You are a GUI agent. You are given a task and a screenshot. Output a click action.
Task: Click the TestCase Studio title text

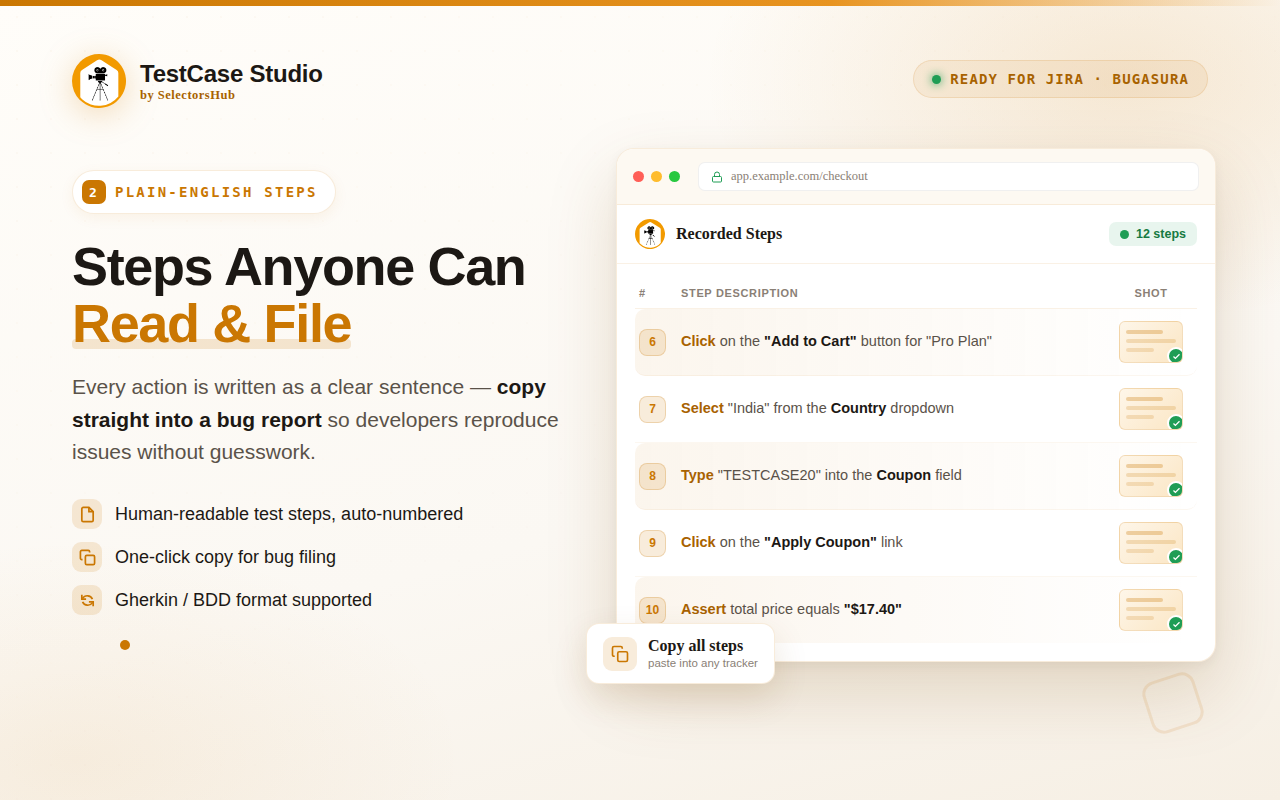[x=231, y=73]
